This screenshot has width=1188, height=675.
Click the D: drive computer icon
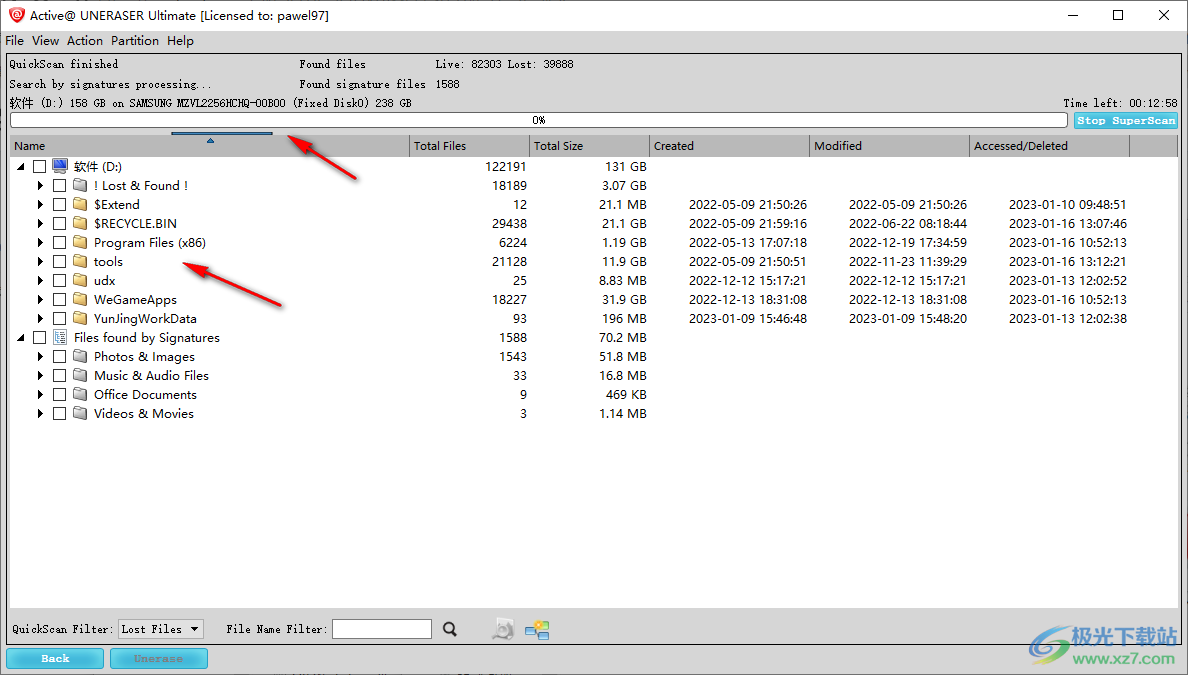point(60,166)
